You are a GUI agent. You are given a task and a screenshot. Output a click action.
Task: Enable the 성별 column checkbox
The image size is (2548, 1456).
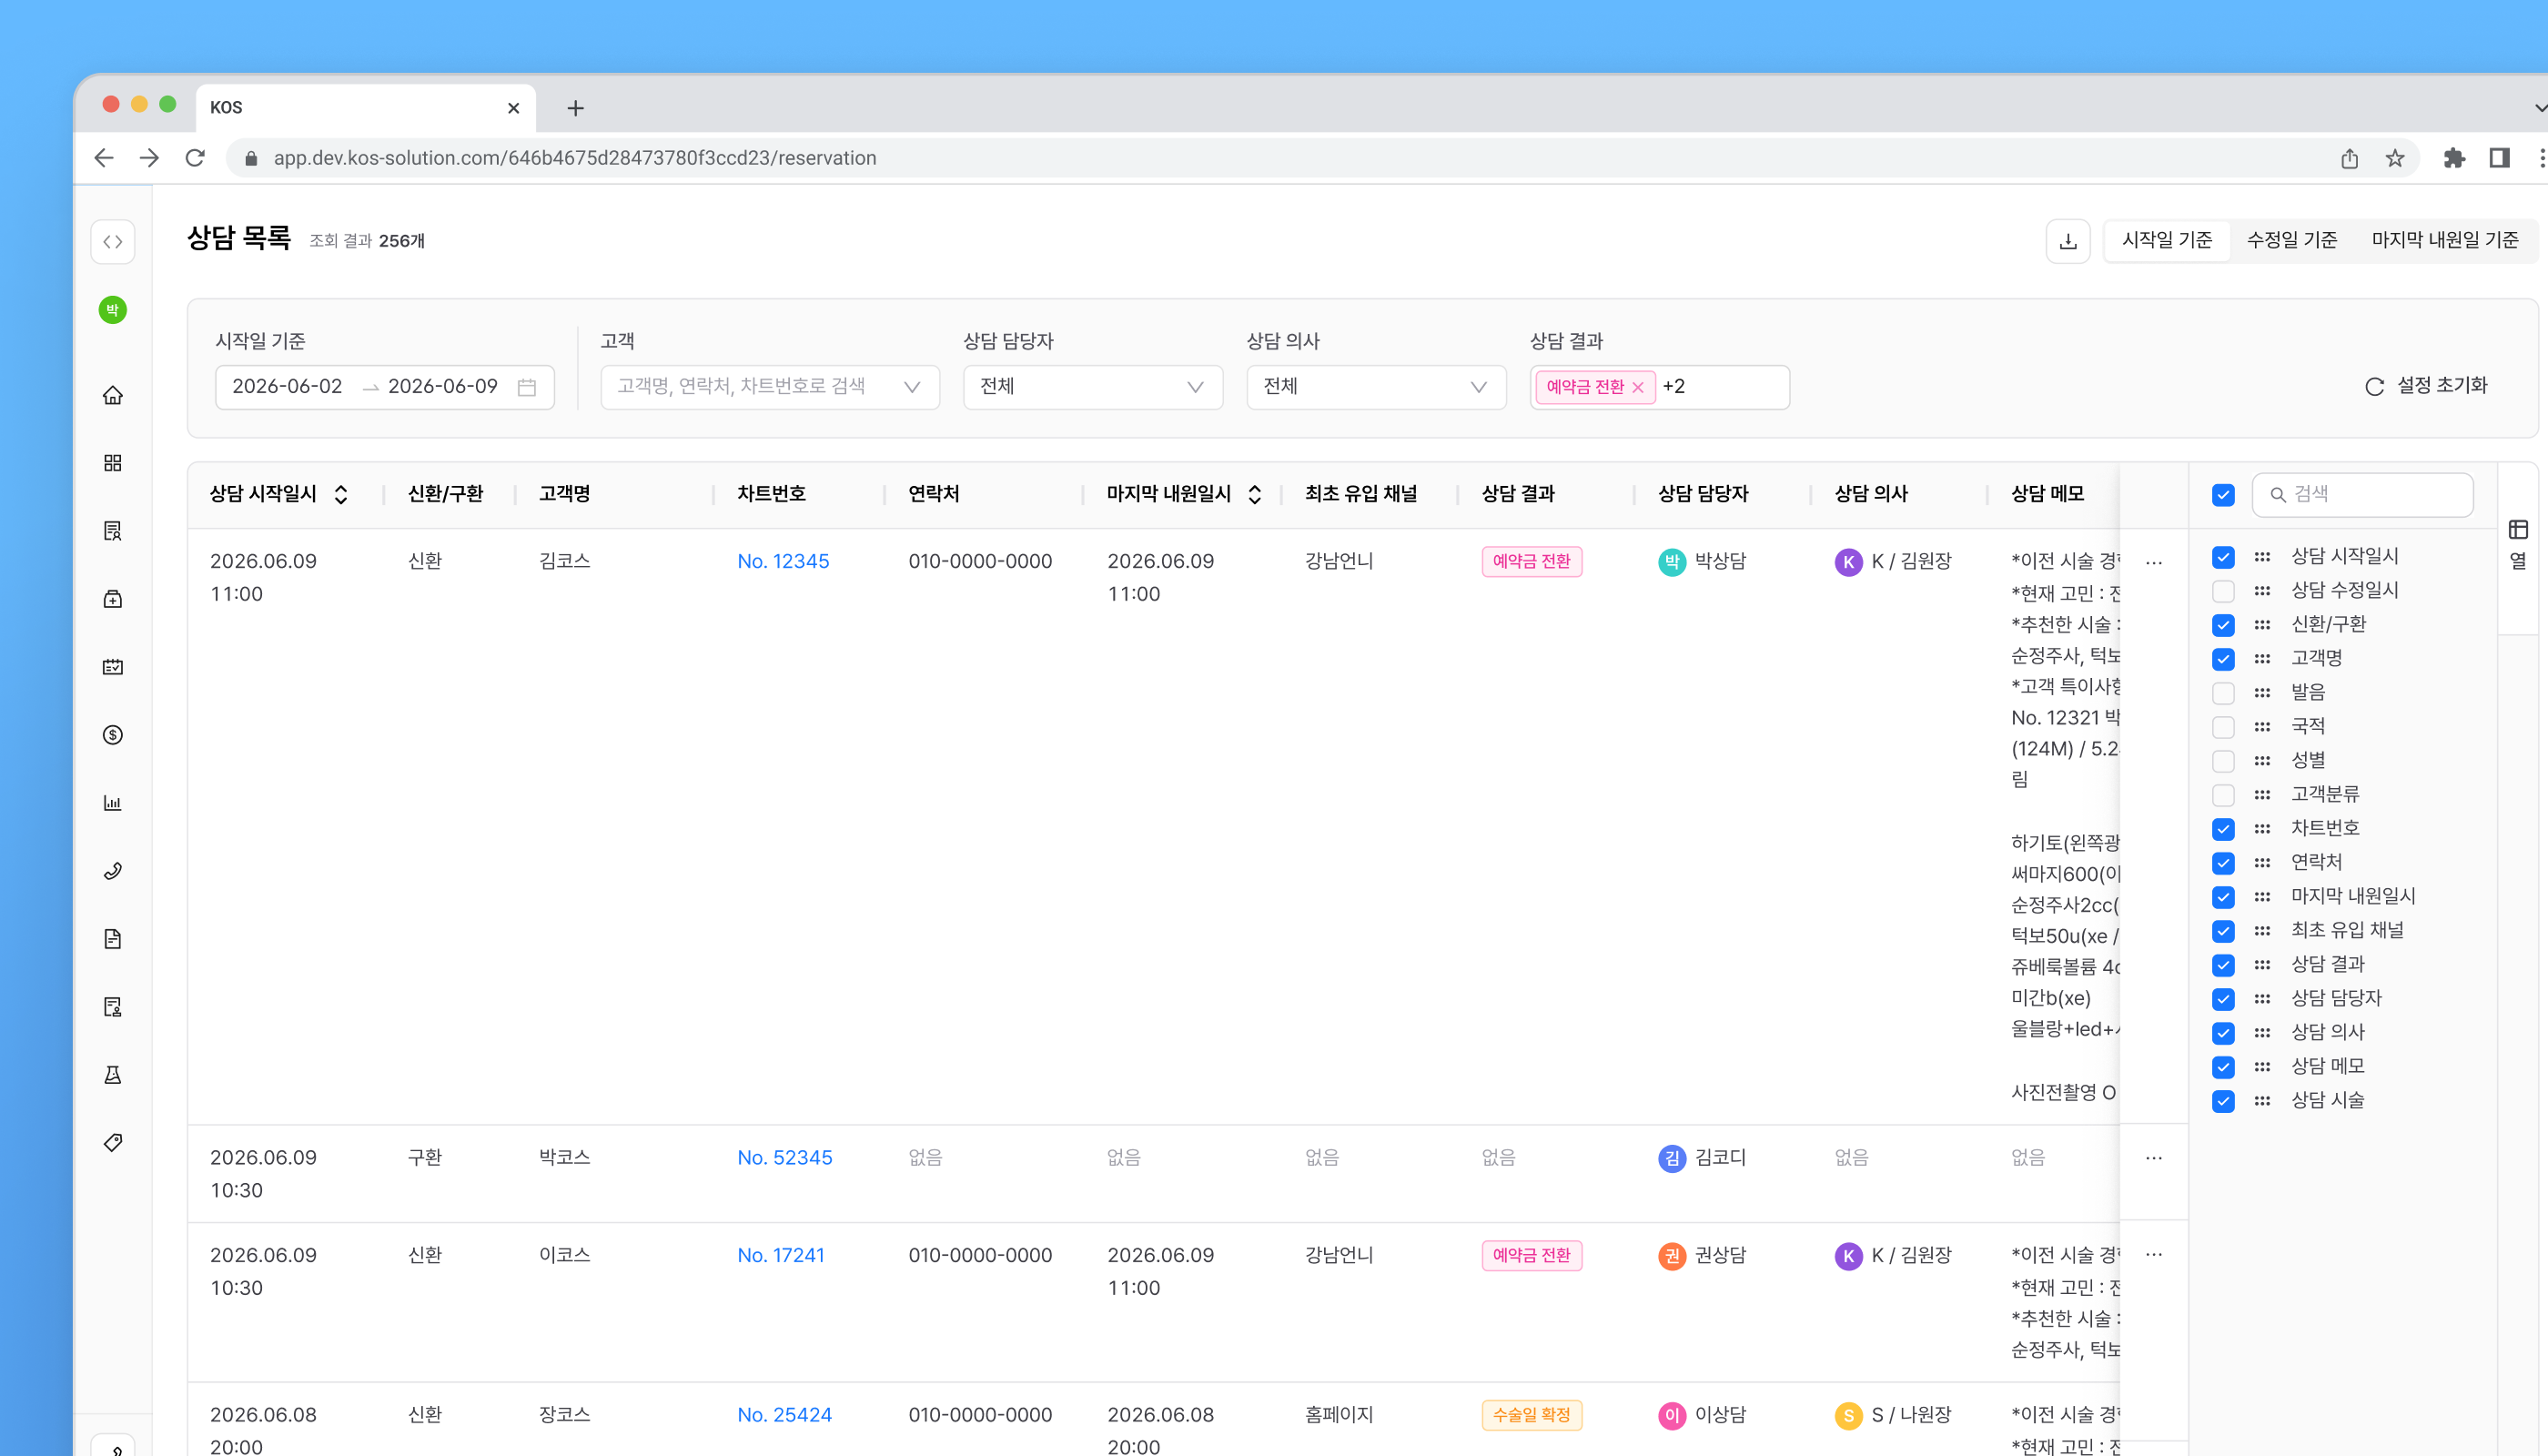[x=2223, y=761]
